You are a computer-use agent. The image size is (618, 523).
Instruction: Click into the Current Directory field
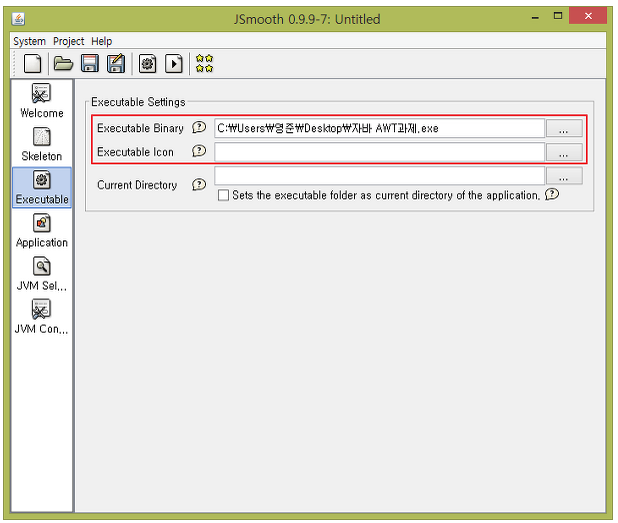tap(380, 175)
